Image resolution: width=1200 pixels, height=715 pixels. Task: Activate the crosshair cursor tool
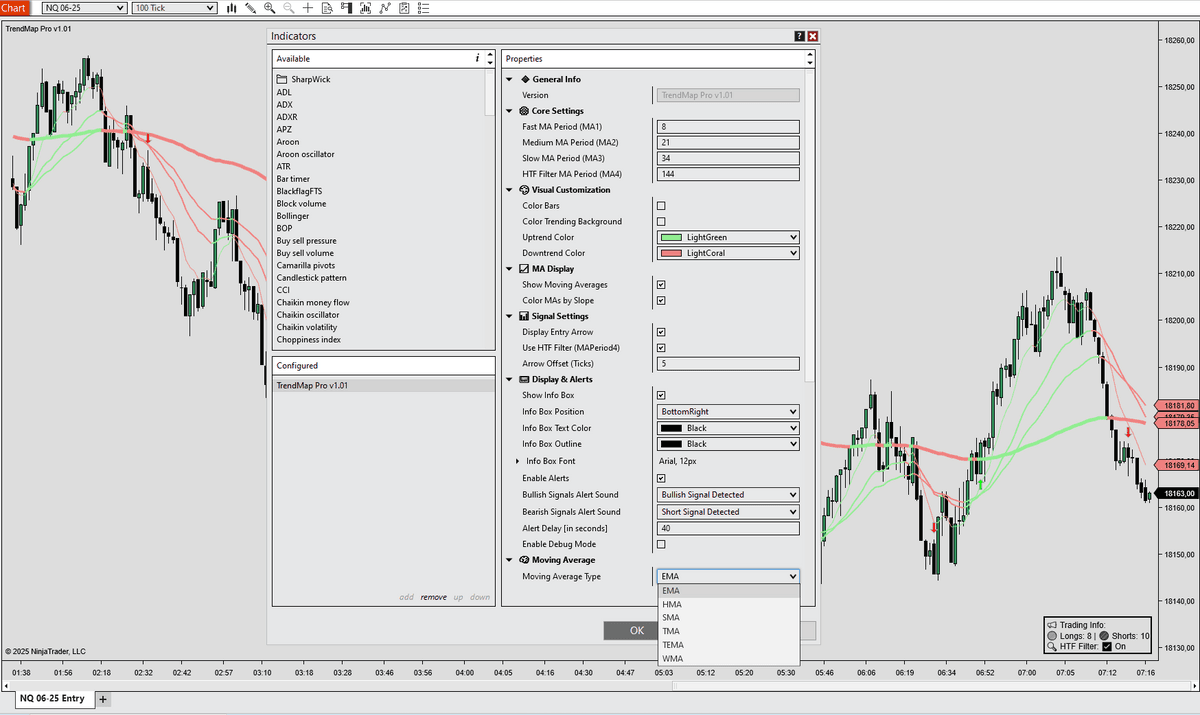tap(308, 8)
